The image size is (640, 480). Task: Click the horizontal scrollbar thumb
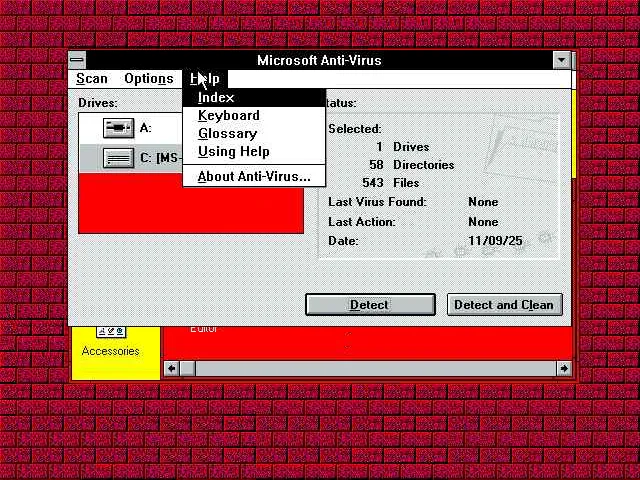[188, 369]
